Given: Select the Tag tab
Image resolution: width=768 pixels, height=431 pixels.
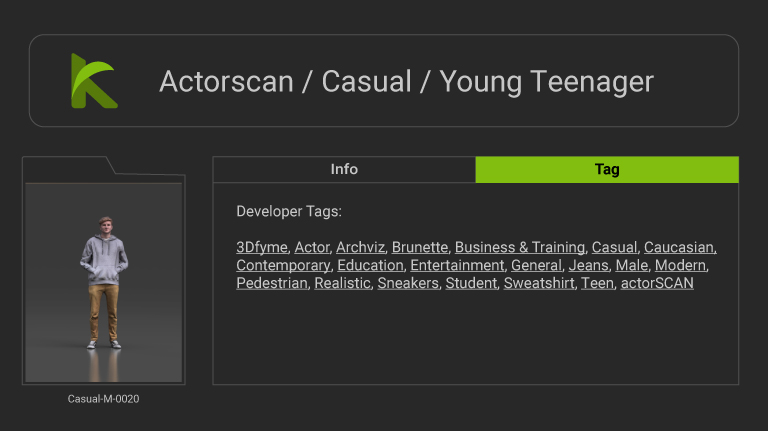Looking at the screenshot, I should click(607, 169).
